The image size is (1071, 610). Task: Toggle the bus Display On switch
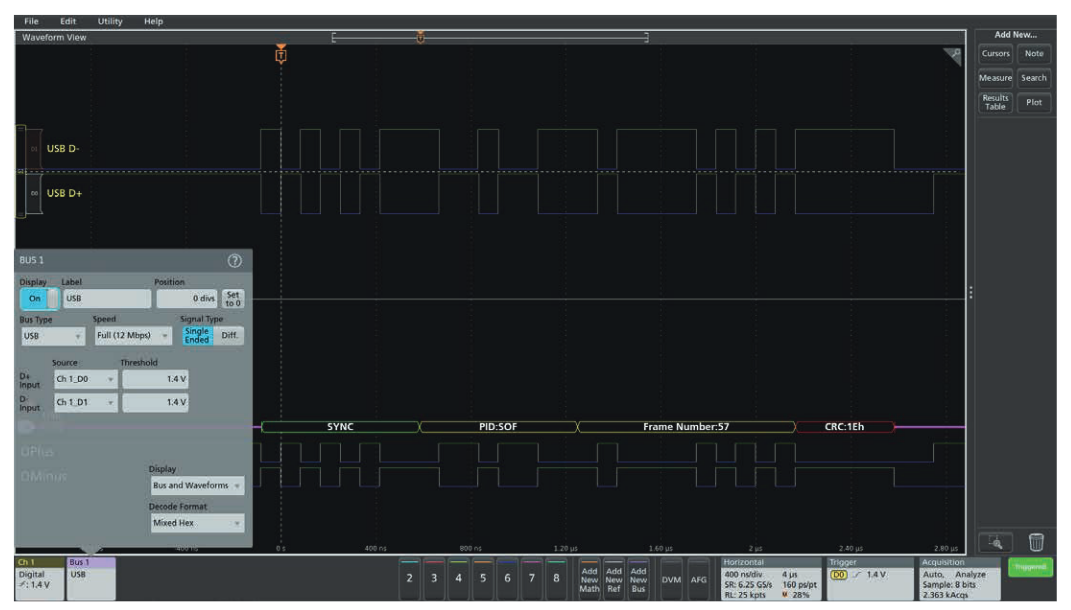tap(38, 298)
